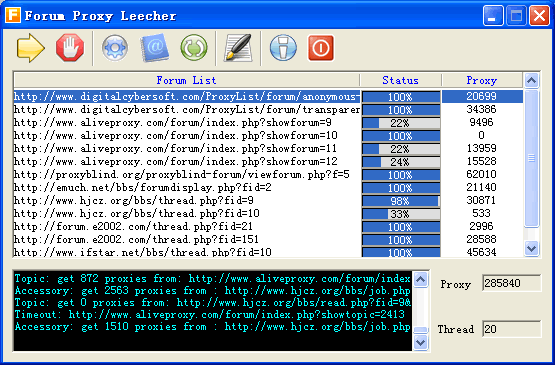The image size is (555, 365).
Task: Open the address book @ icon
Action: [155, 48]
